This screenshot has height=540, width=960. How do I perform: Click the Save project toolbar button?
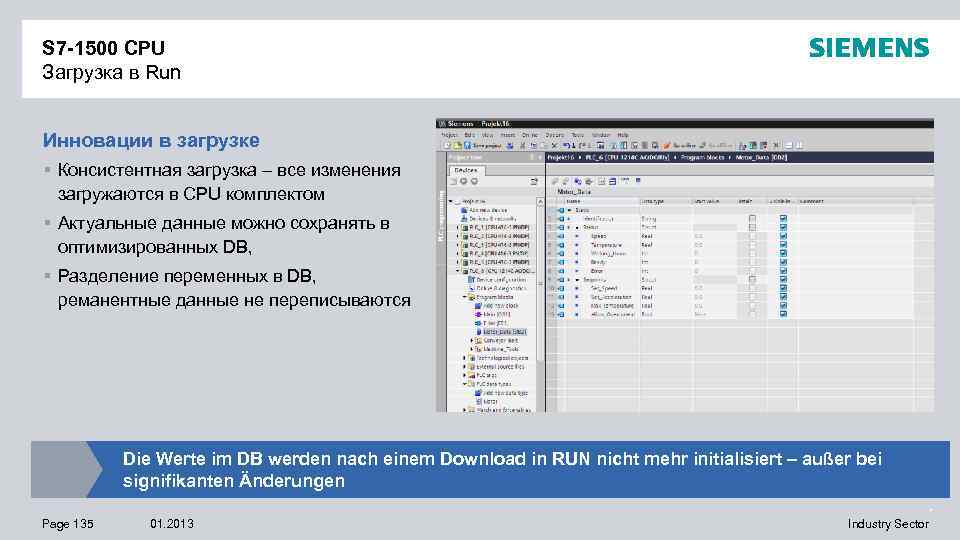pos(483,146)
